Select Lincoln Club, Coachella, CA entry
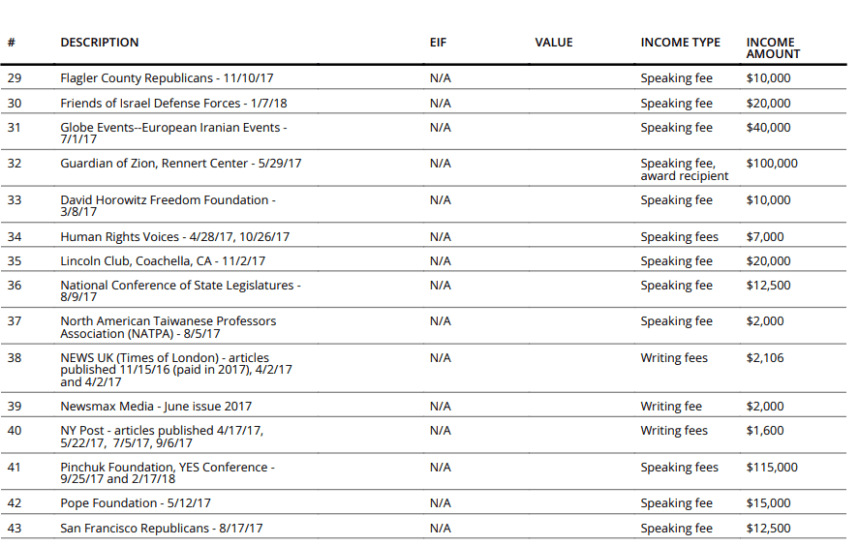859x546 pixels. [x=163, y=261]
